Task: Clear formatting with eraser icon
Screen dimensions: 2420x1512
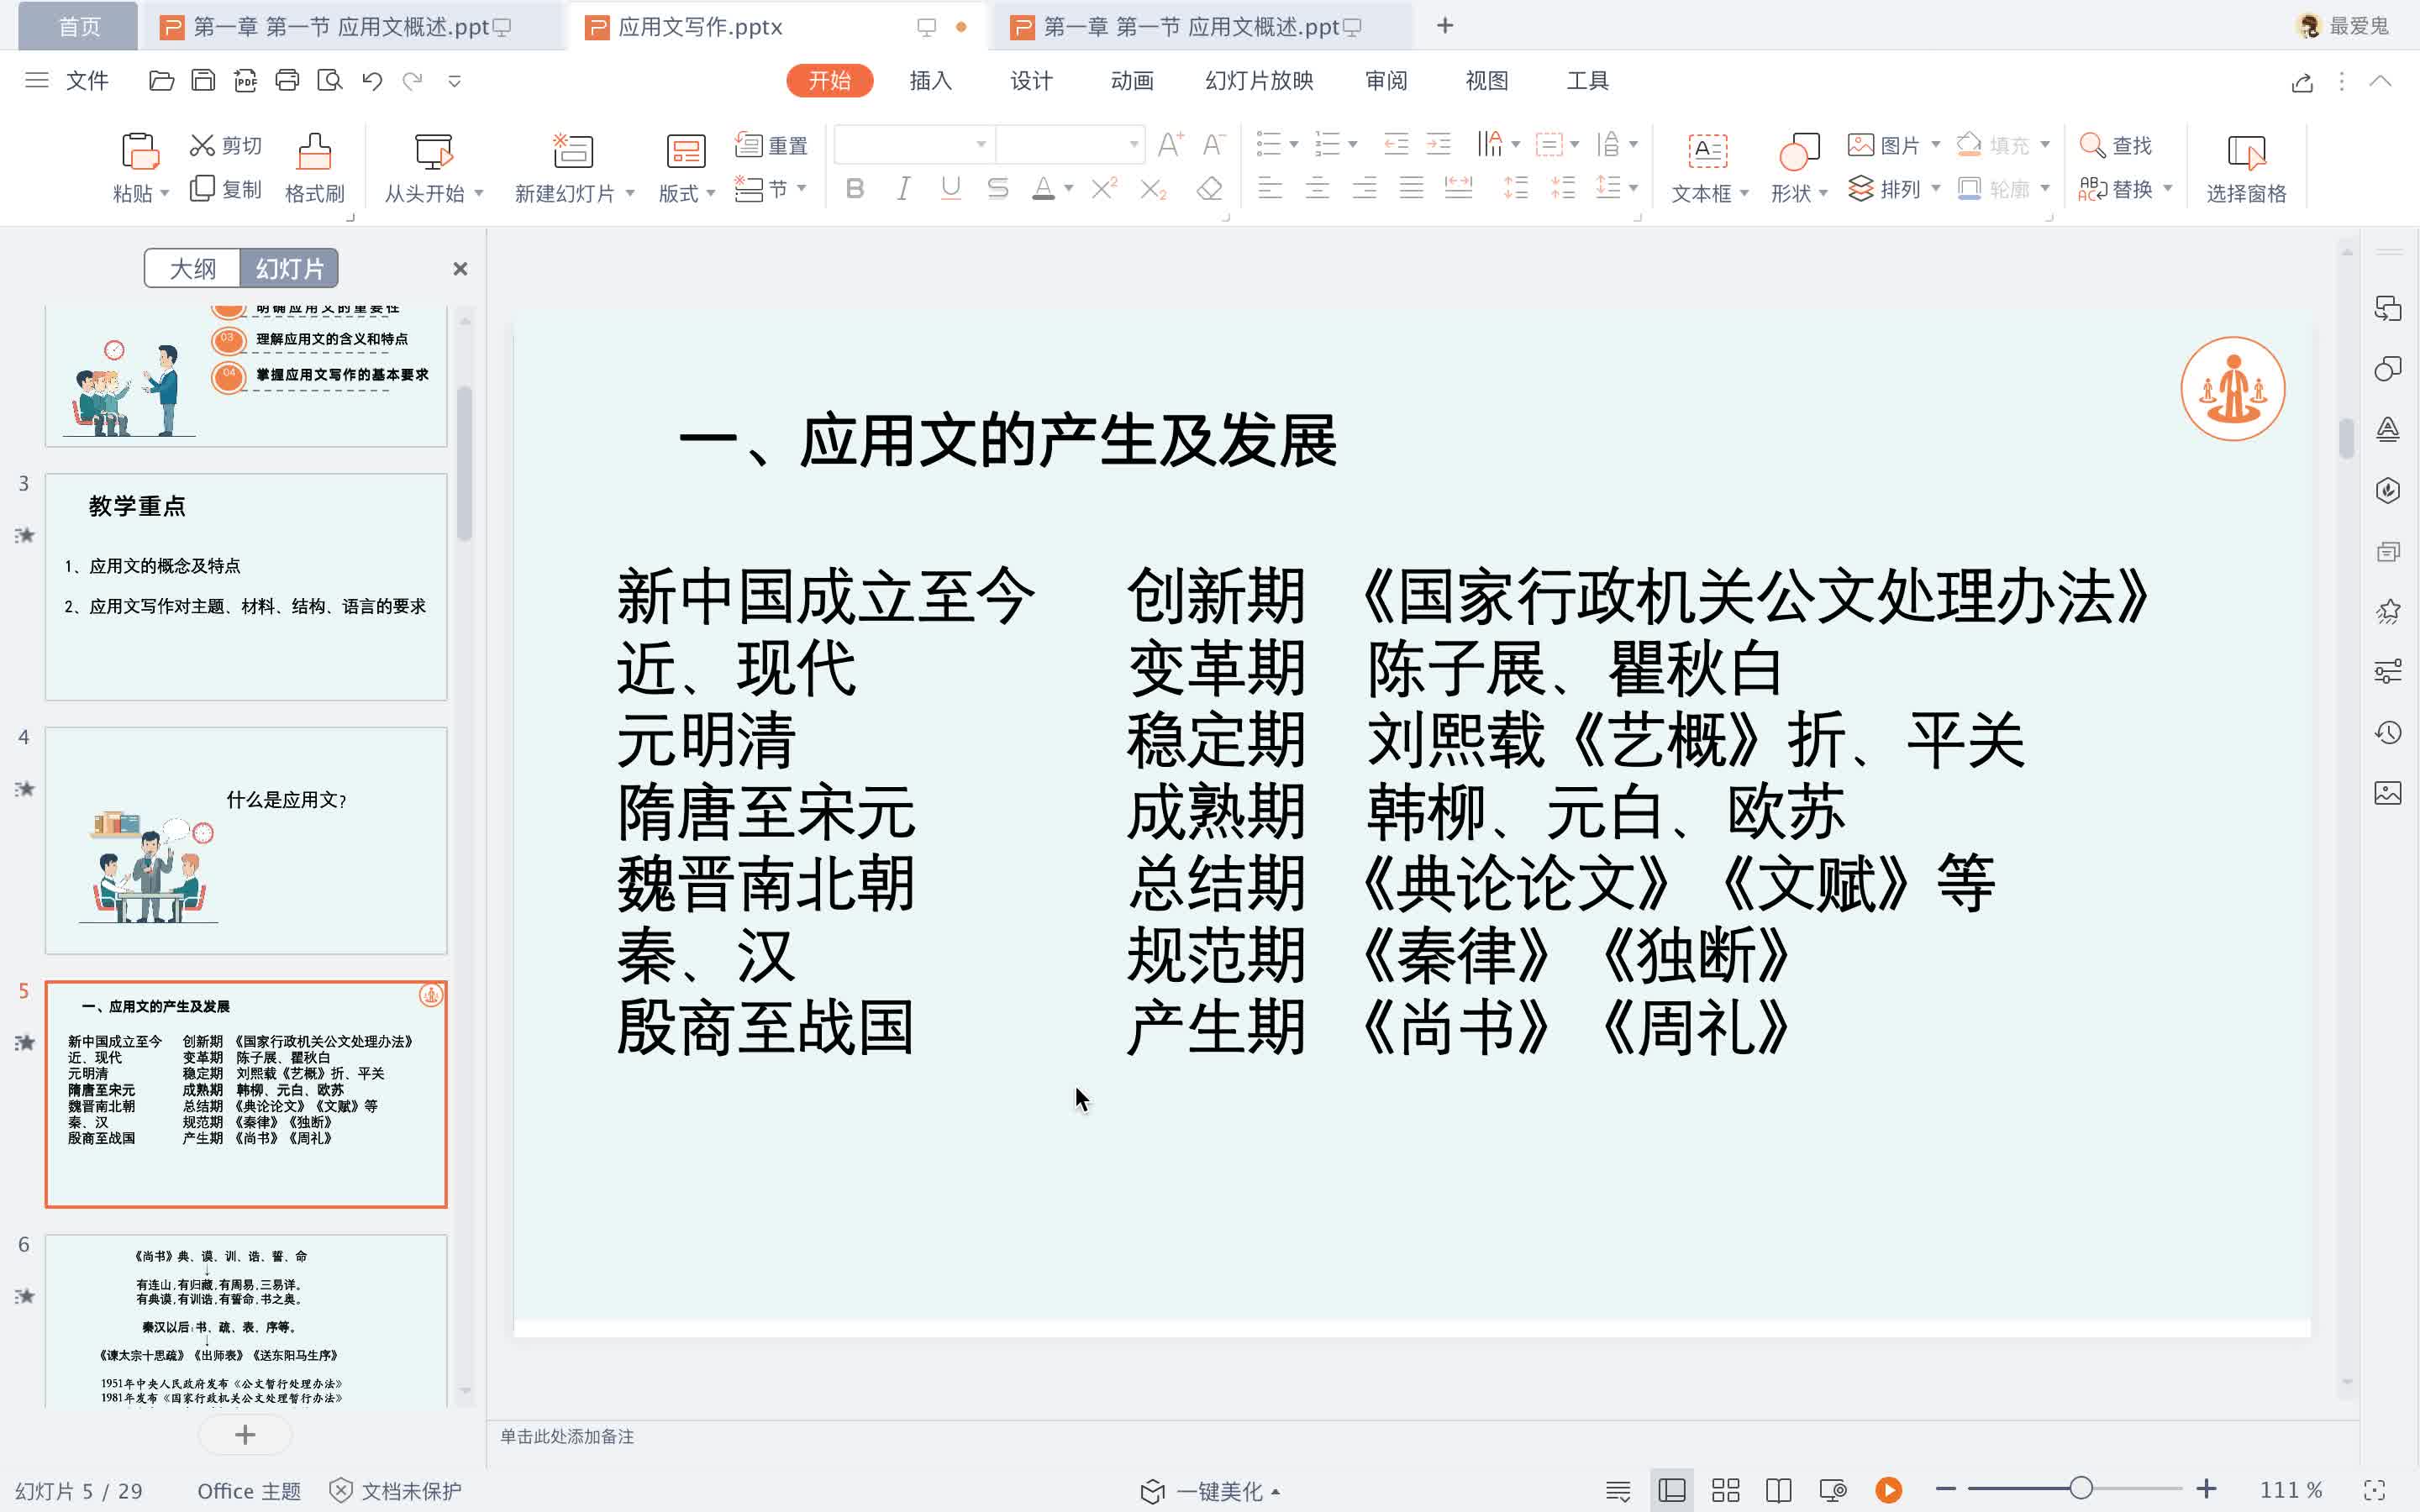Action: 1210,189
